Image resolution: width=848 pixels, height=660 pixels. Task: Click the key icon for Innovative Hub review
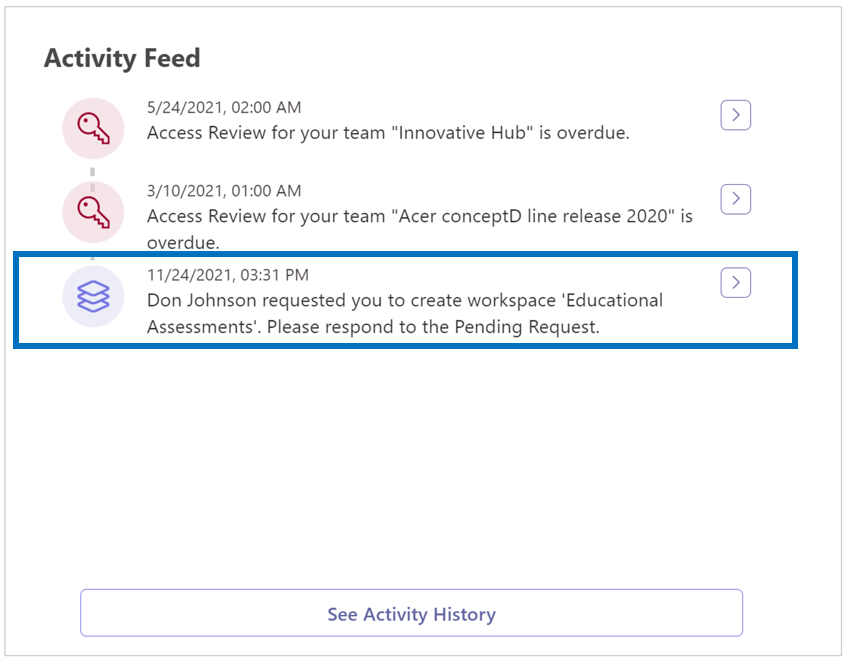(x=93, y=128)
